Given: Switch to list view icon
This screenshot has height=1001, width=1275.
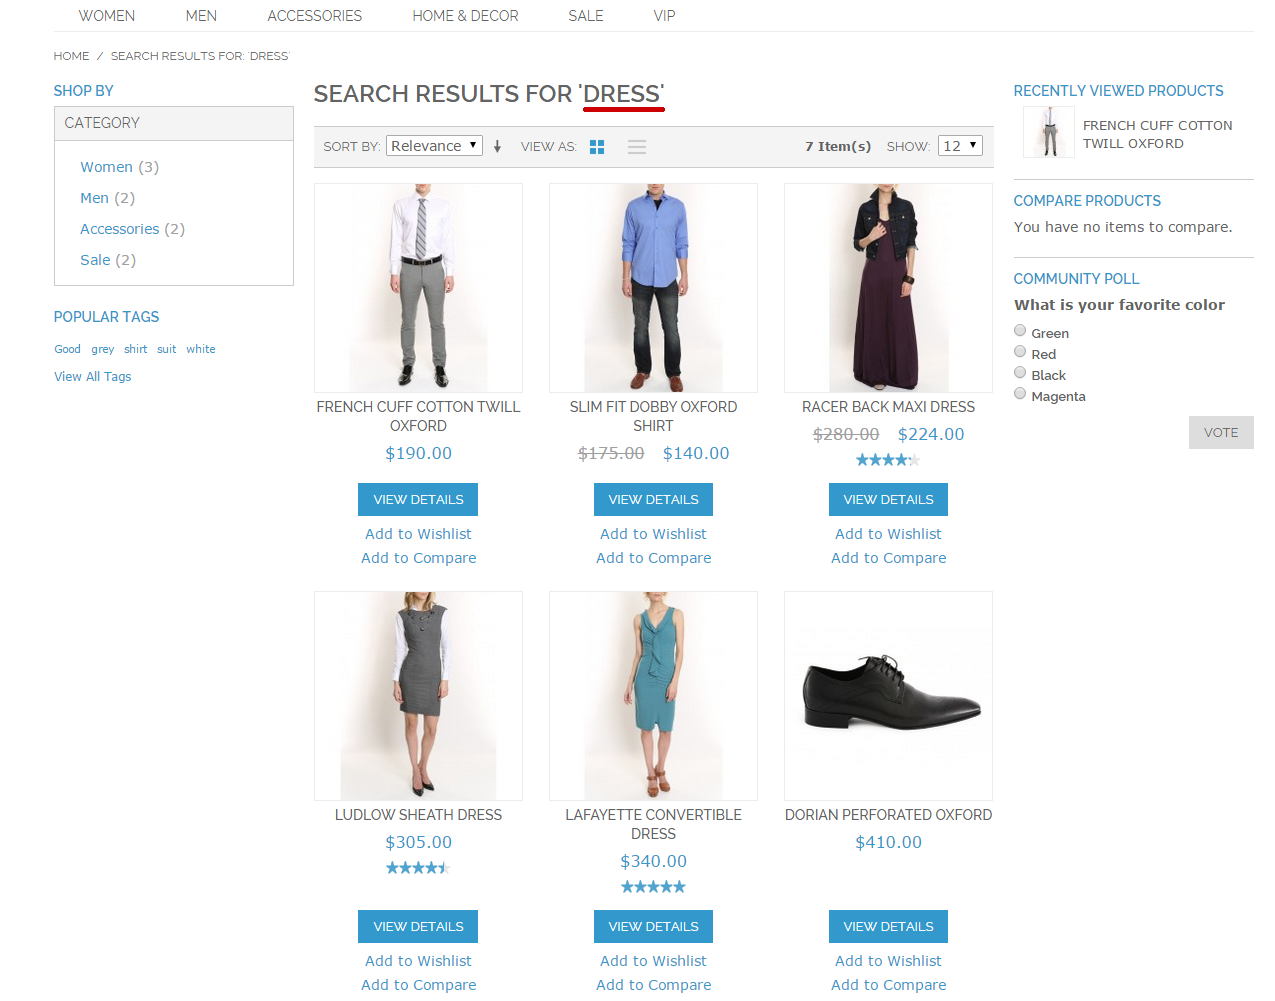Looking at the screenshot, I should coord(637,147).
